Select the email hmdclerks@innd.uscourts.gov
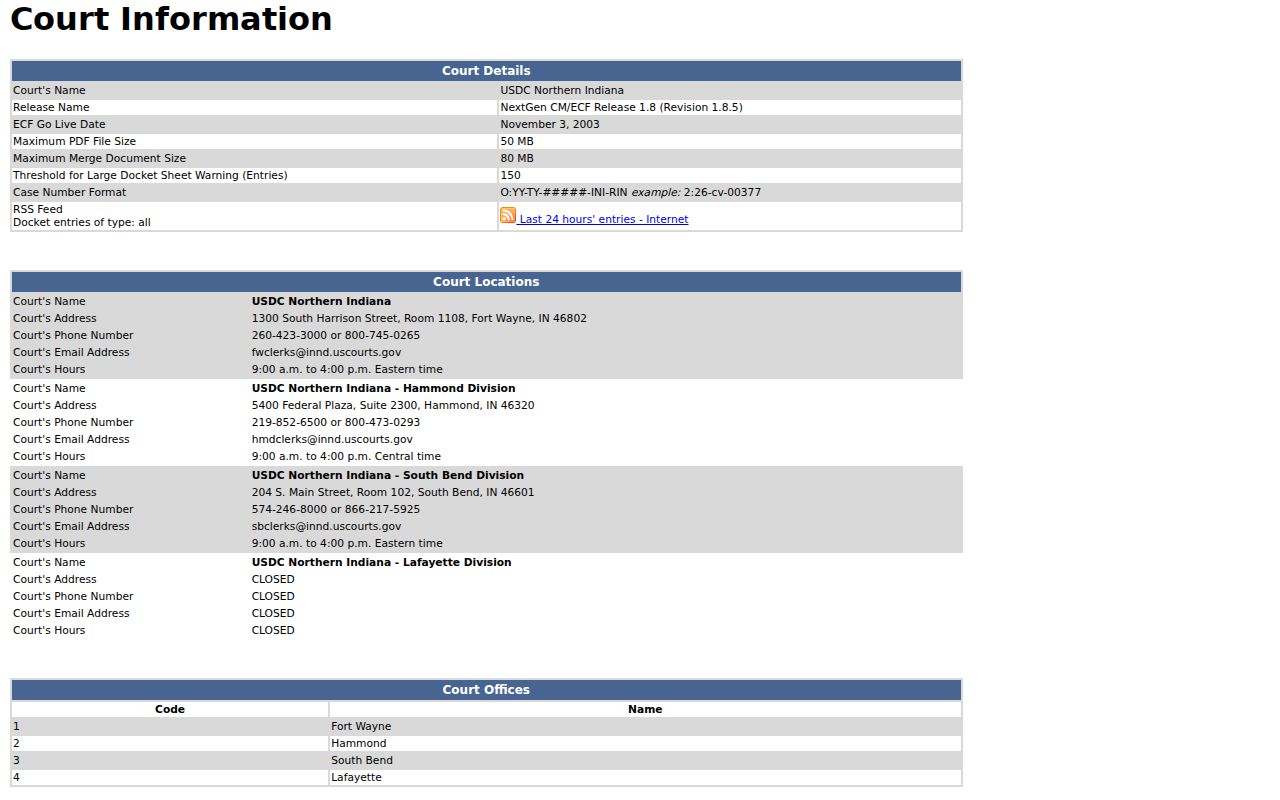The height and width of the screenshot is (800, 1280). point(332,439)
